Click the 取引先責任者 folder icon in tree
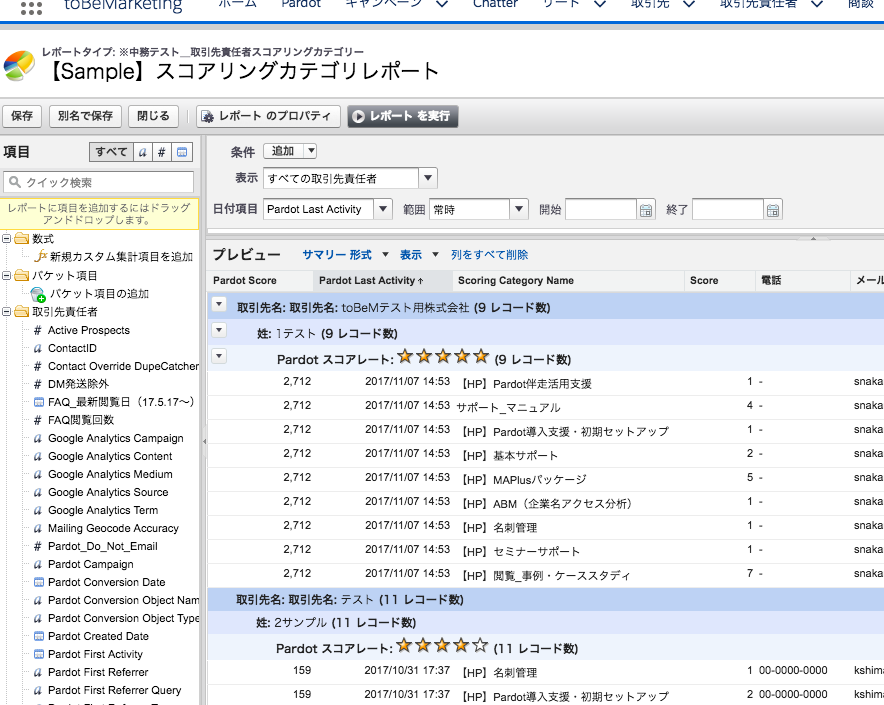 (x=21, y=312)
